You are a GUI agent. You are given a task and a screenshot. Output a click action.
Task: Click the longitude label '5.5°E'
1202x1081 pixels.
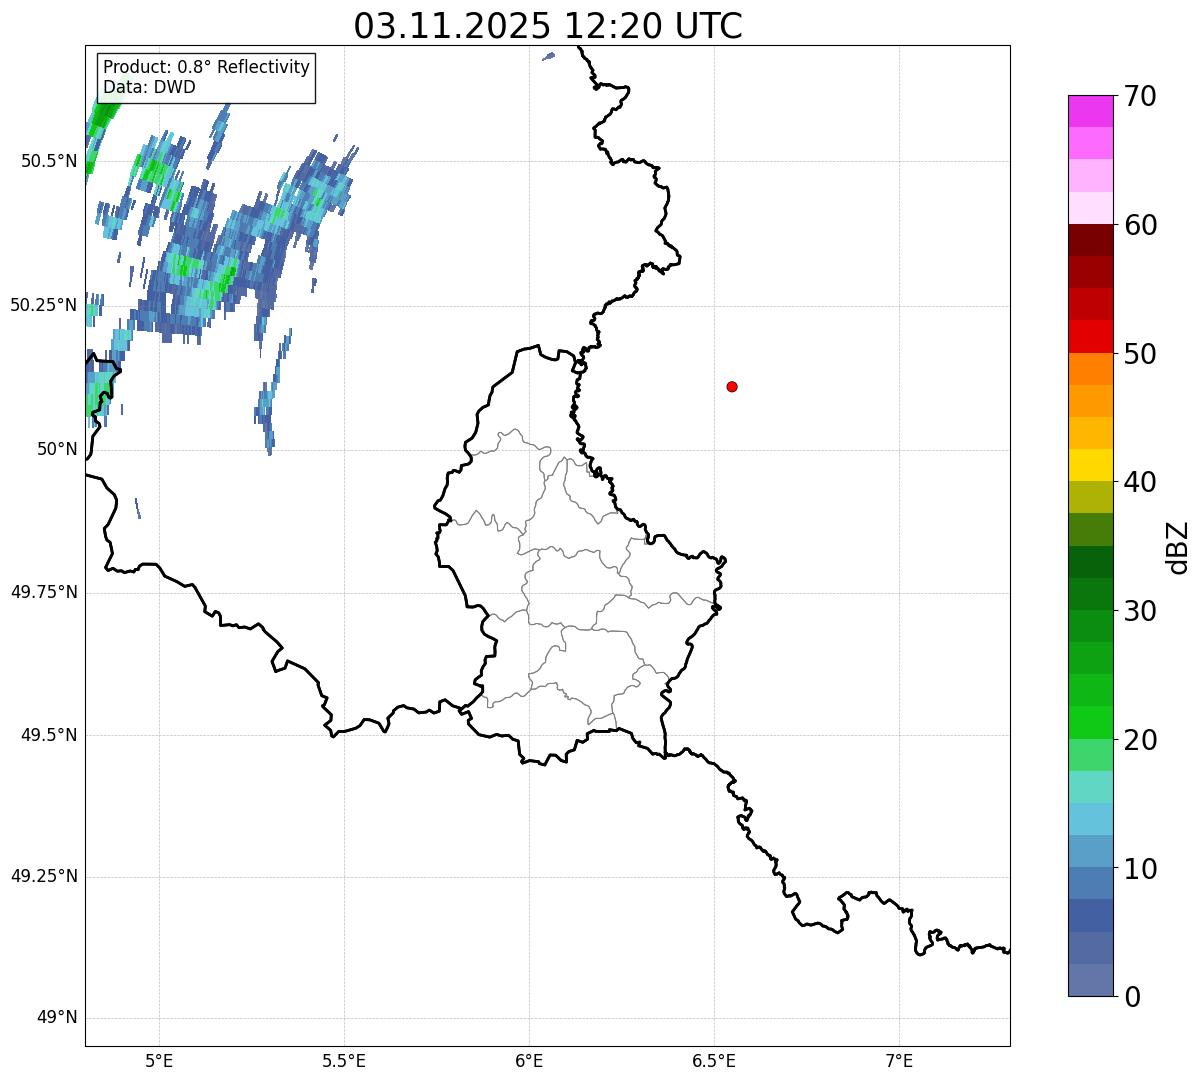tap(344, 1061)
